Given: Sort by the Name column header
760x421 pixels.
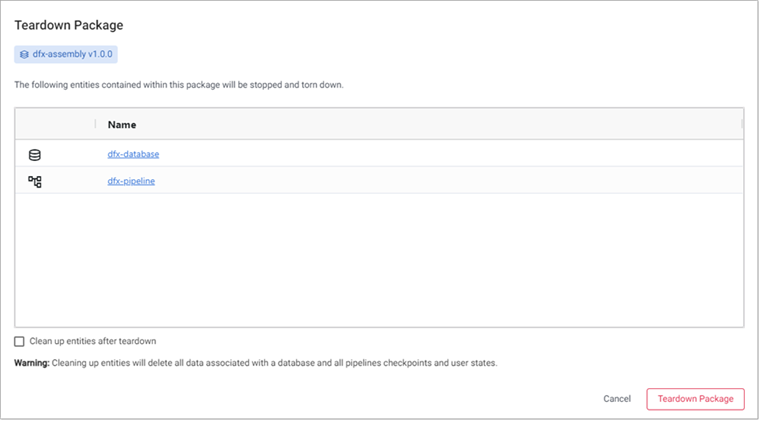Looking at the screenshot, I should 122,125.
